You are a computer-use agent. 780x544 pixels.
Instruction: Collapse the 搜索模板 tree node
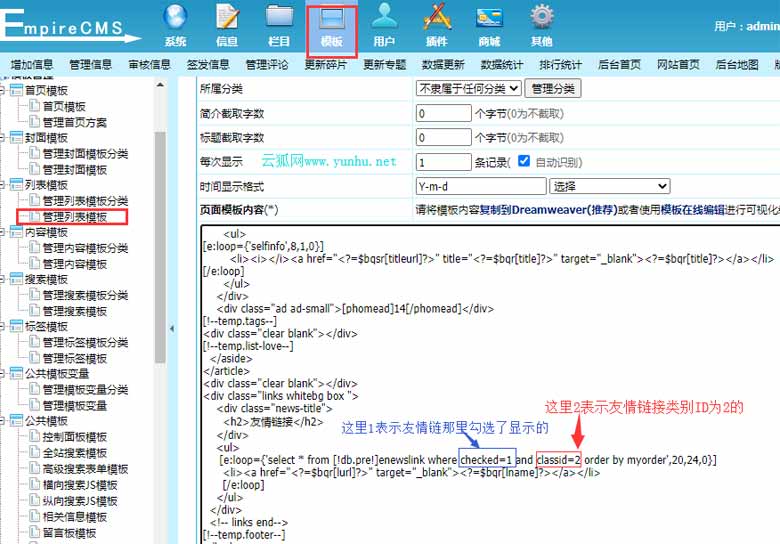pos(2,279)
